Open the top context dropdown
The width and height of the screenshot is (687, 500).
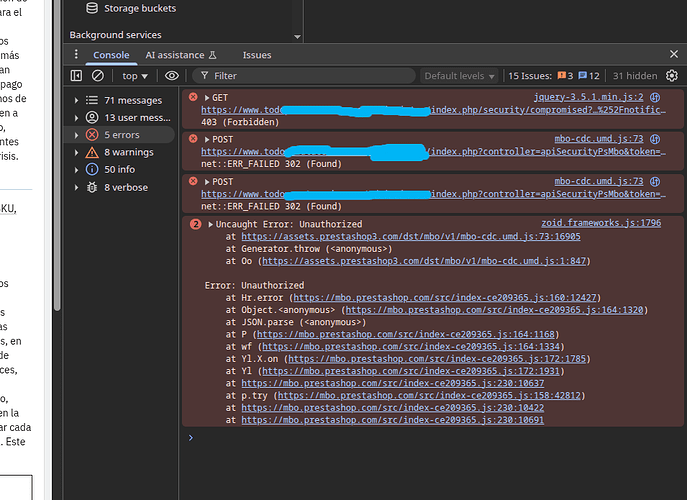coord(135,76)
